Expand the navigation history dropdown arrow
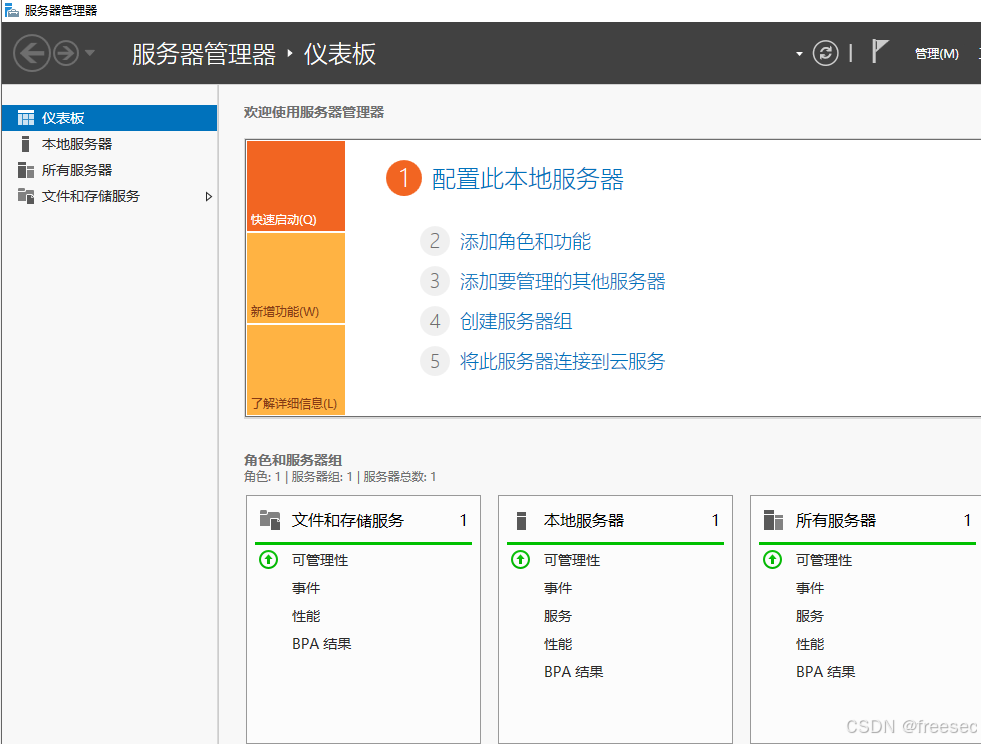This screenshot has height=744, width=981. pos(90,53)
